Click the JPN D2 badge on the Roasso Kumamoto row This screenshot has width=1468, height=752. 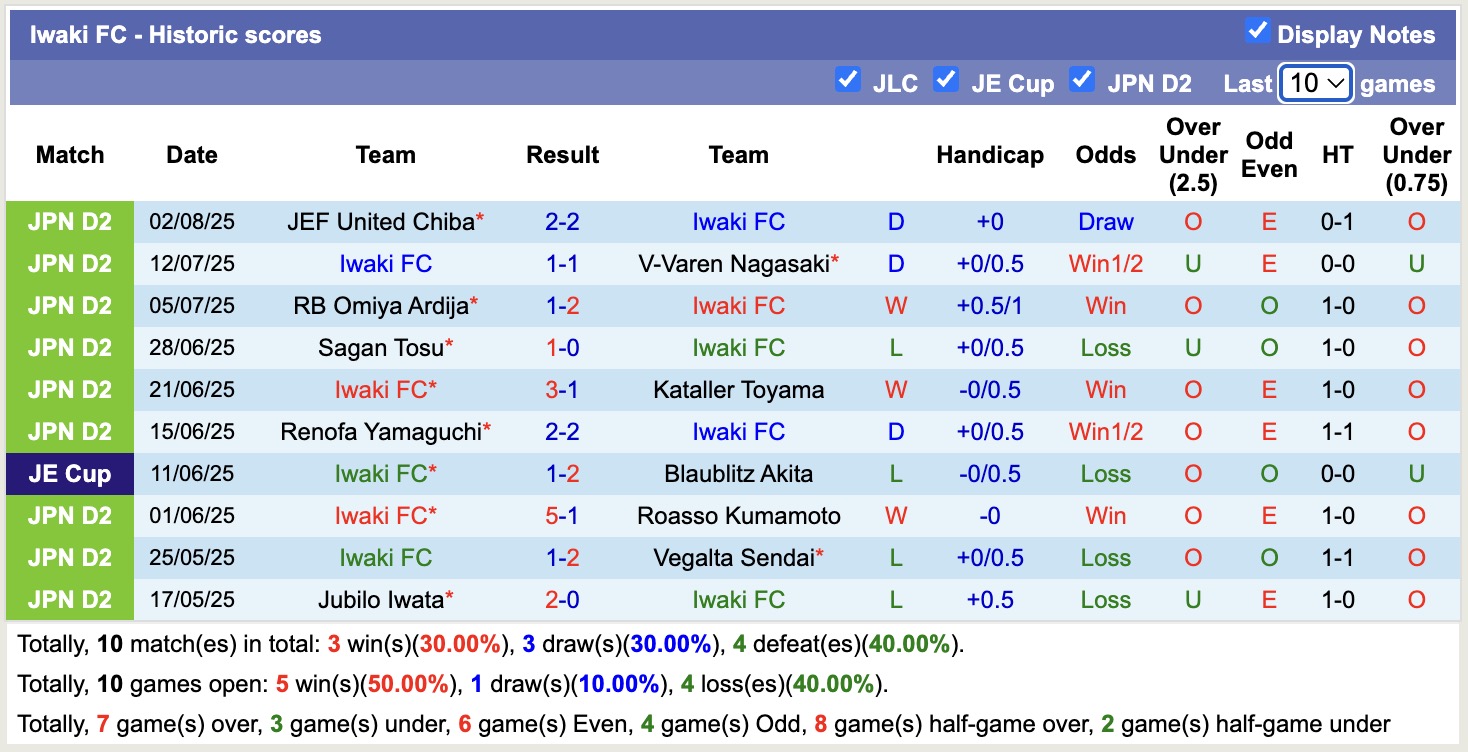pyautogui.click(x=69, y=515)
